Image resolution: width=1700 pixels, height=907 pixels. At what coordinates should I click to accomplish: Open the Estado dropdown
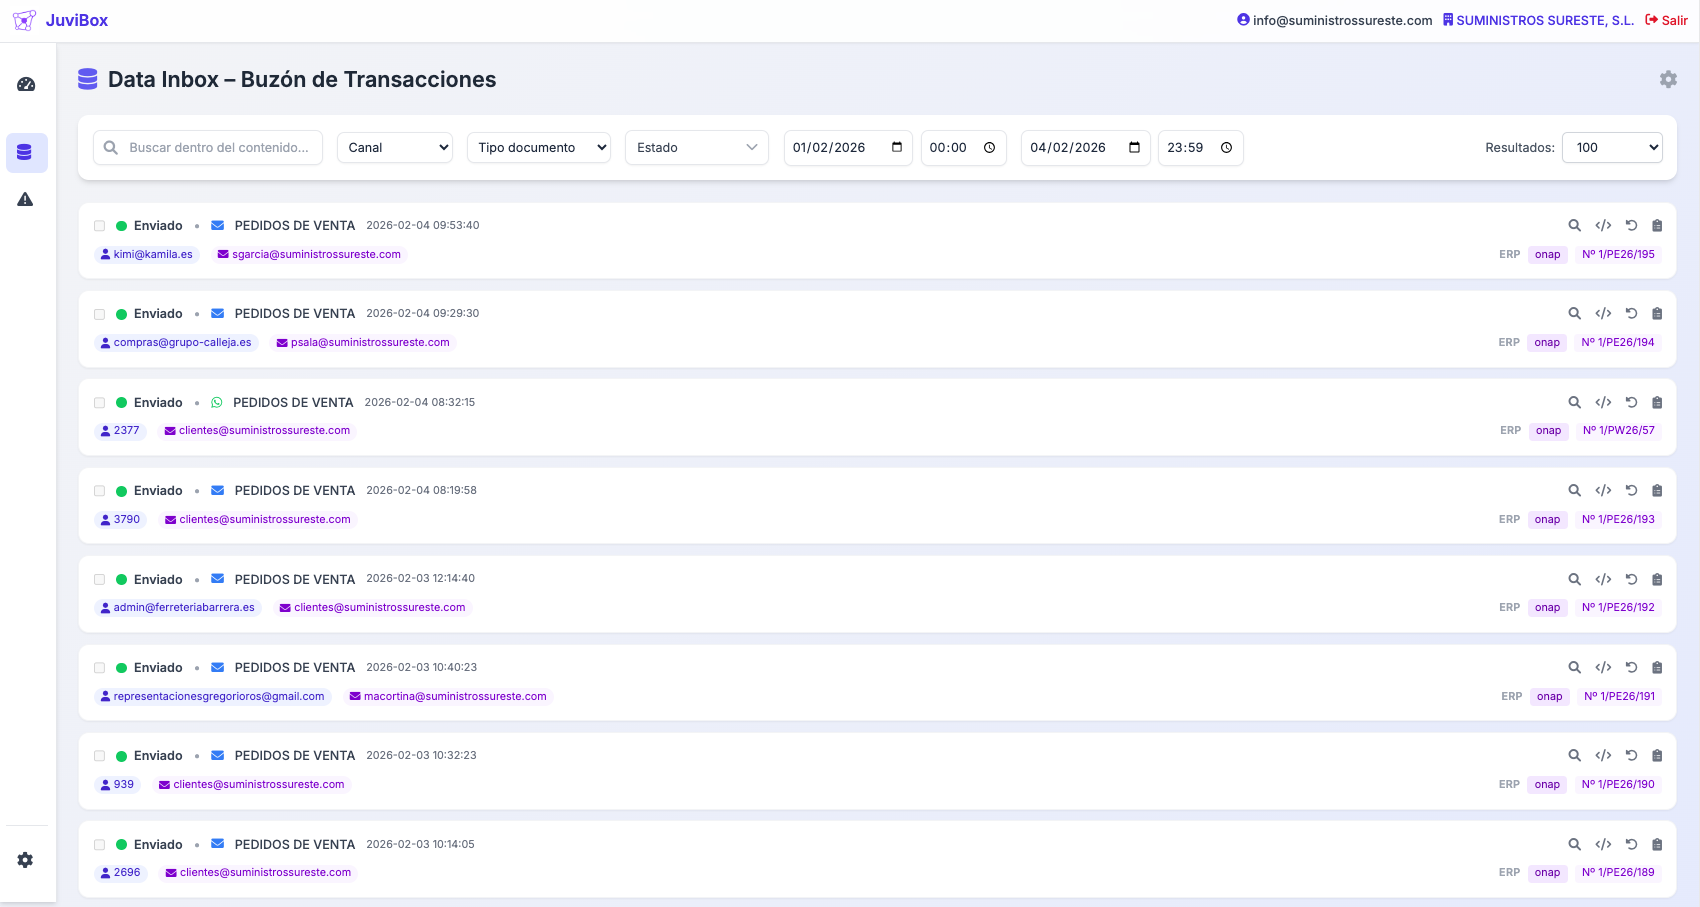696,147
